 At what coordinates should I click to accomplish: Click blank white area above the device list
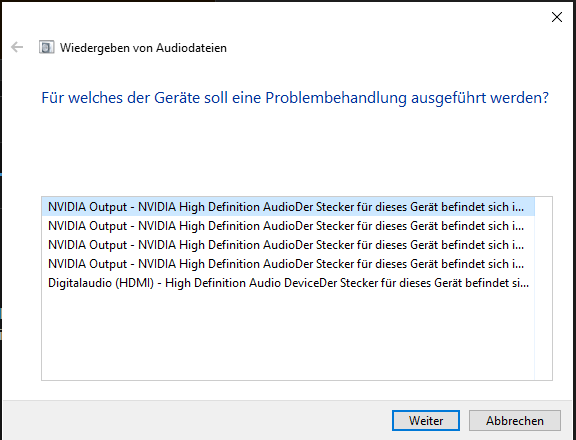click(295, 152)
